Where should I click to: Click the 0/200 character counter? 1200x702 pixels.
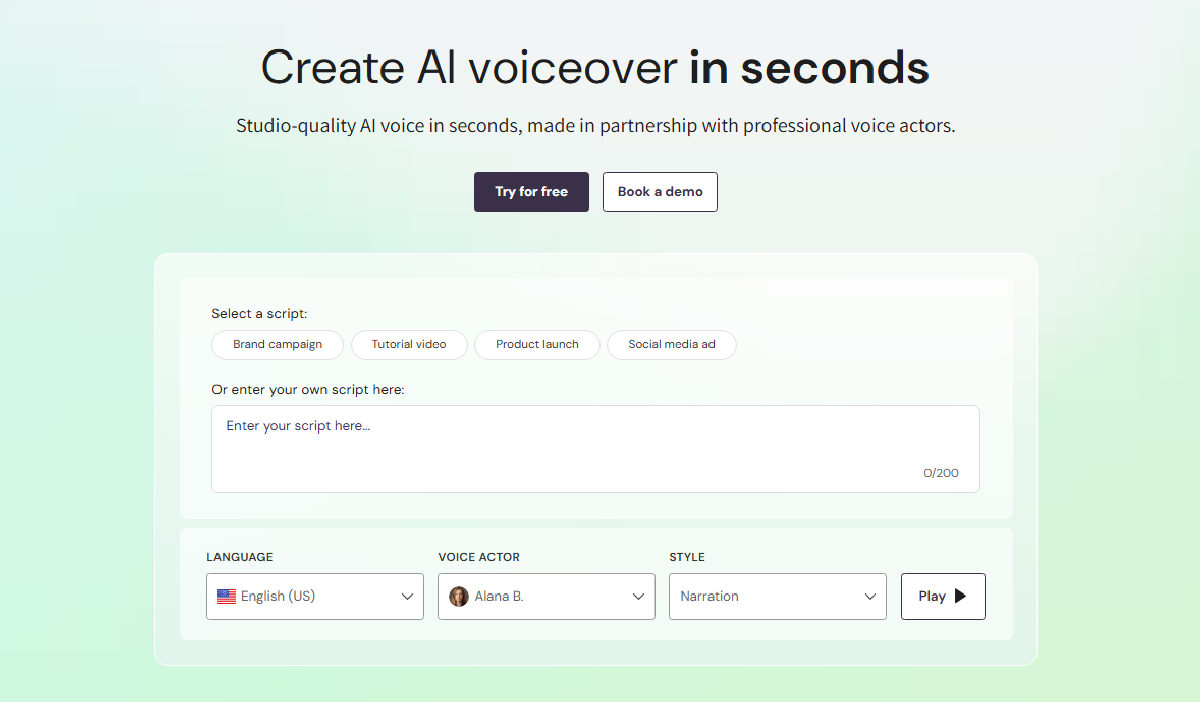coord(941,473)
